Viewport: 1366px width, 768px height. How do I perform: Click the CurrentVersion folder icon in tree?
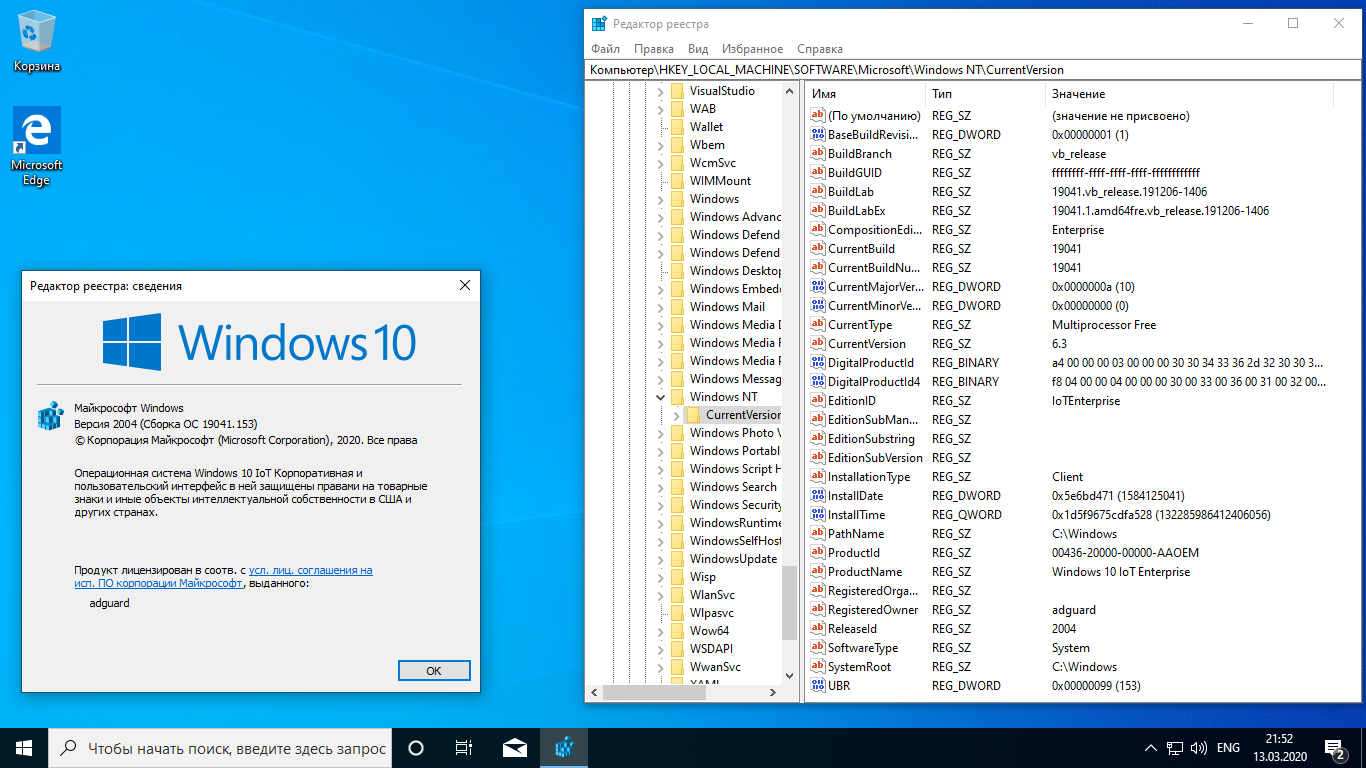pos(693,415)
